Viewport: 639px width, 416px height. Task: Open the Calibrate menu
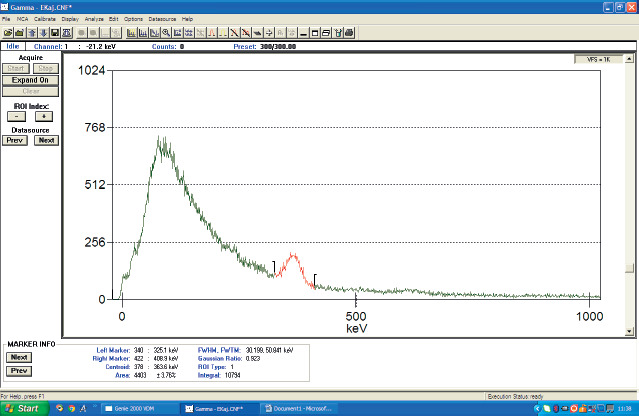[x=46, y=19]
